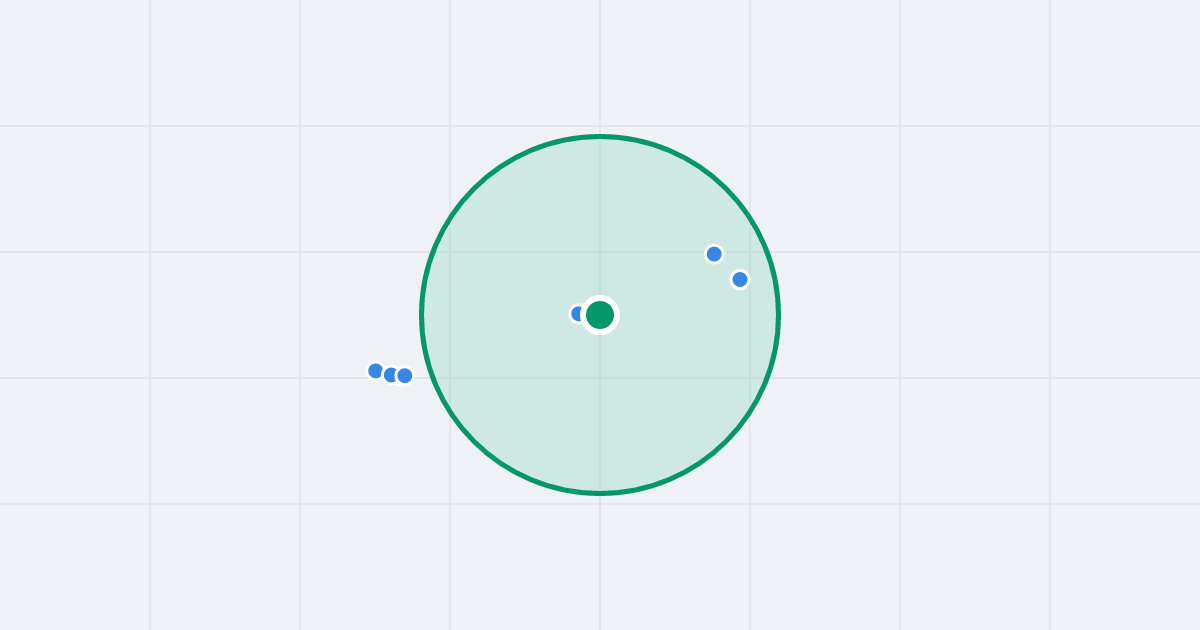The image size is (1200, 630).
Task: Click the rightmost point of the green circle outline
Action: tap(779, 315)
